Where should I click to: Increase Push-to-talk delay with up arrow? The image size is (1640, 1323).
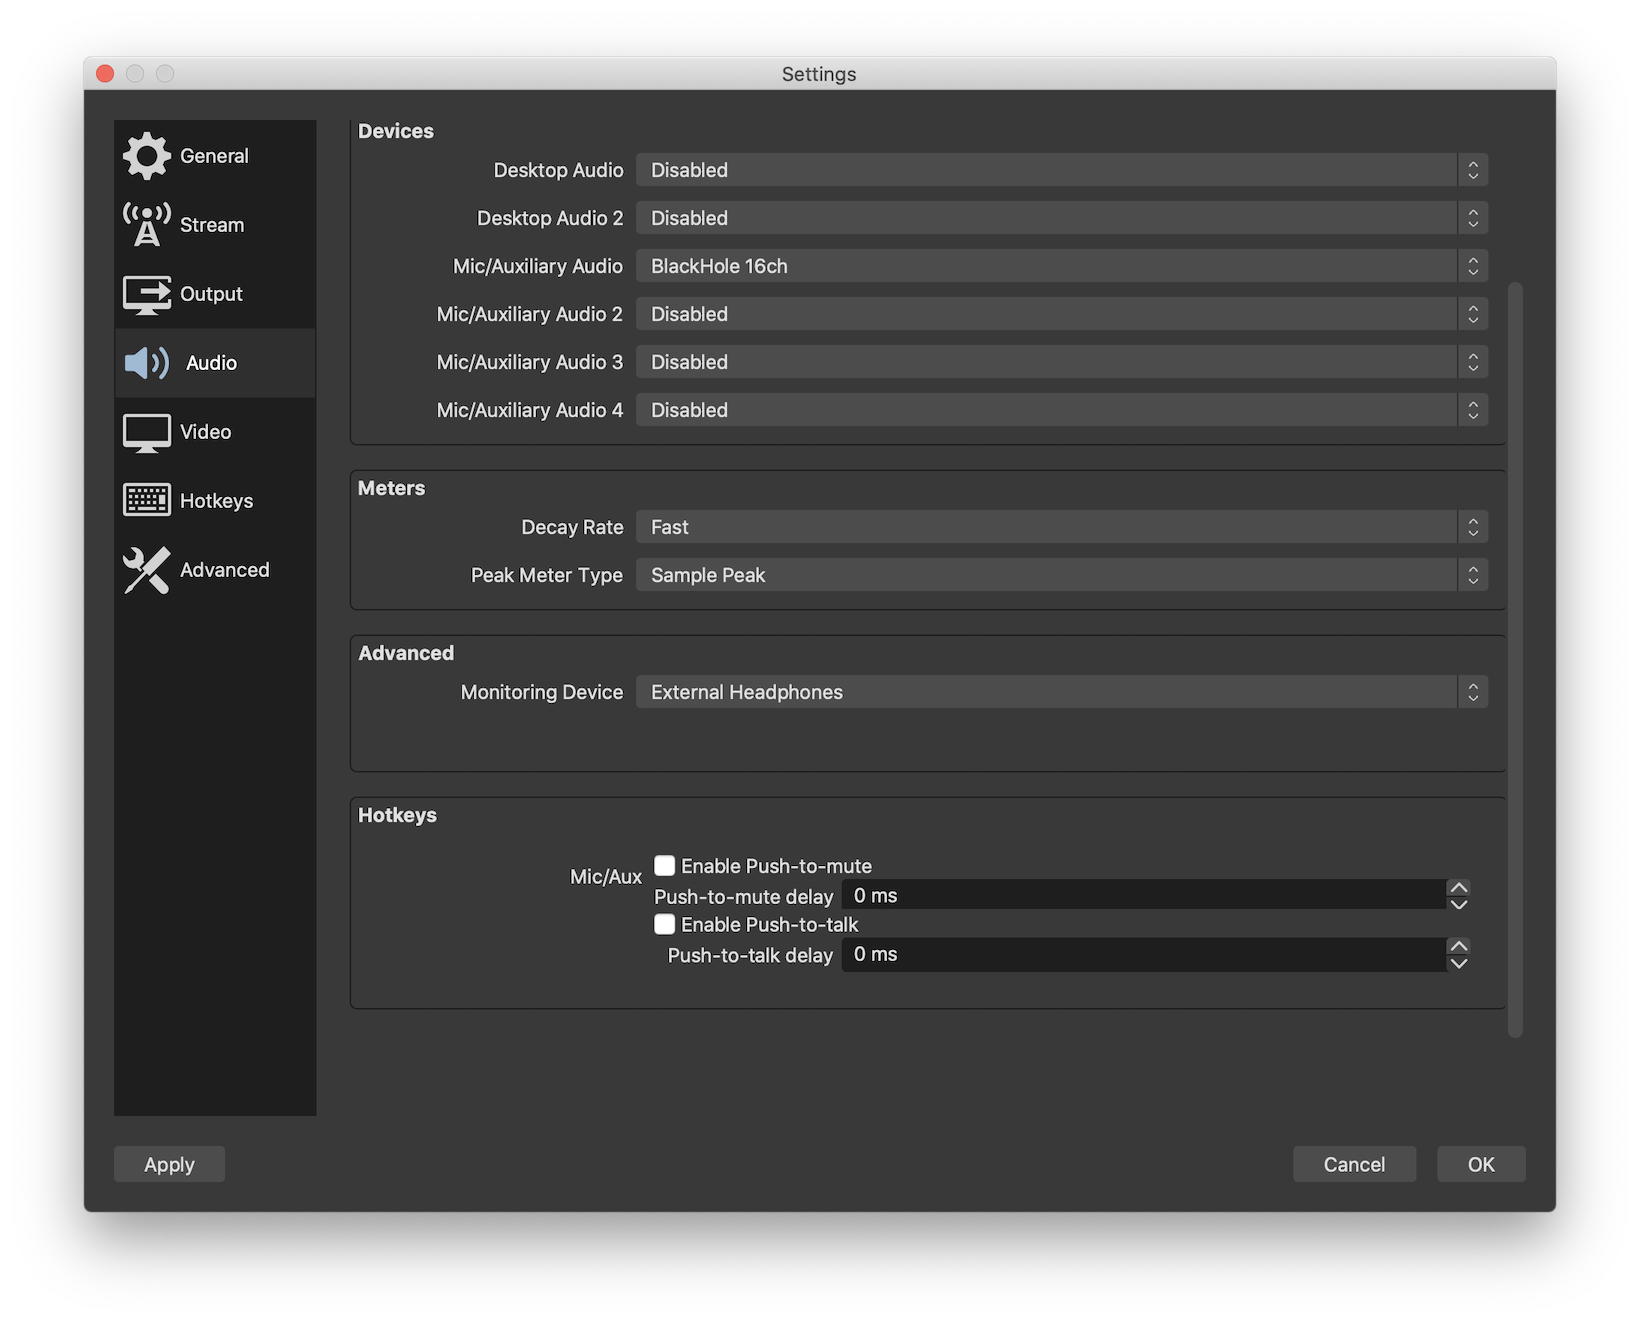pyautogui.click(x=1459, y=946)
